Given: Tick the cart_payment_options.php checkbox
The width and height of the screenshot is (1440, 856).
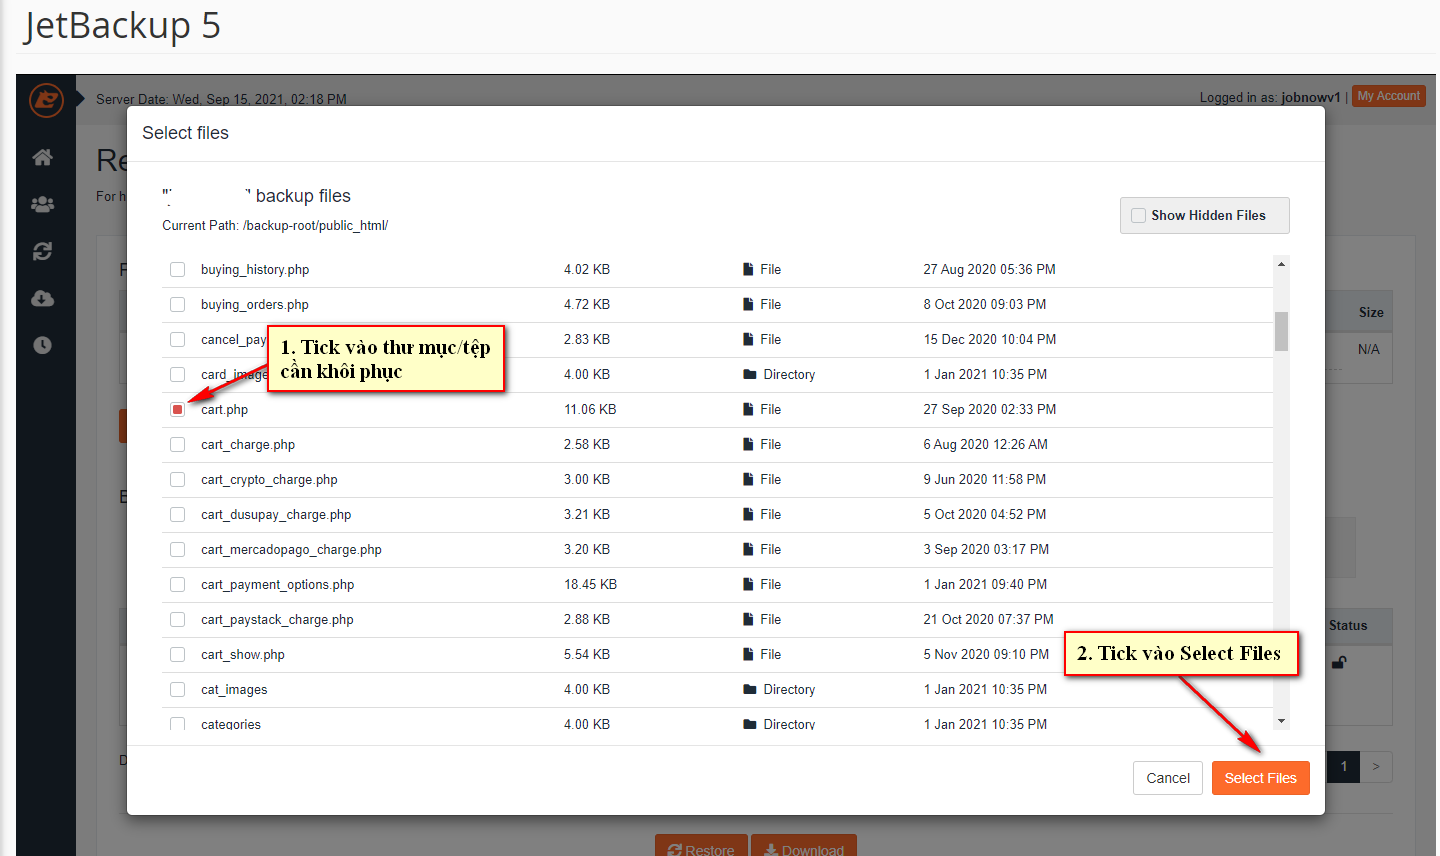Looking at the screenshot, I should point(177,584).
